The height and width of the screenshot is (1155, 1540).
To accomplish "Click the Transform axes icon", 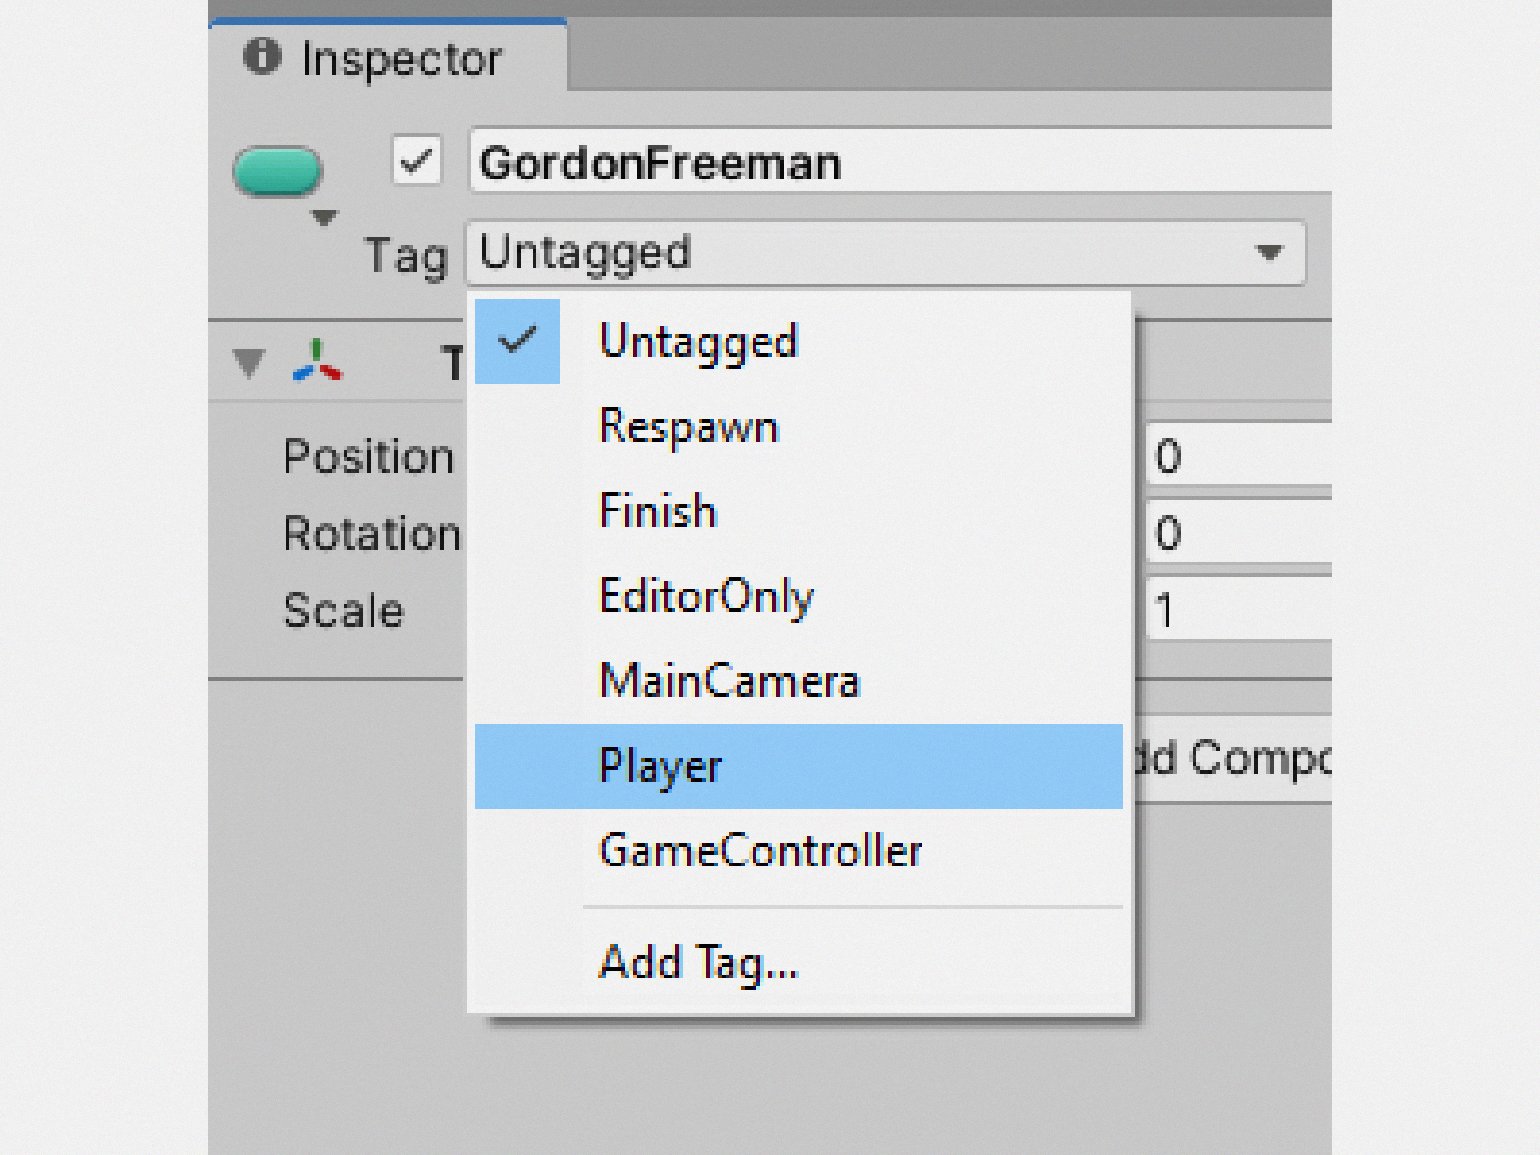I will pos(317,361).
